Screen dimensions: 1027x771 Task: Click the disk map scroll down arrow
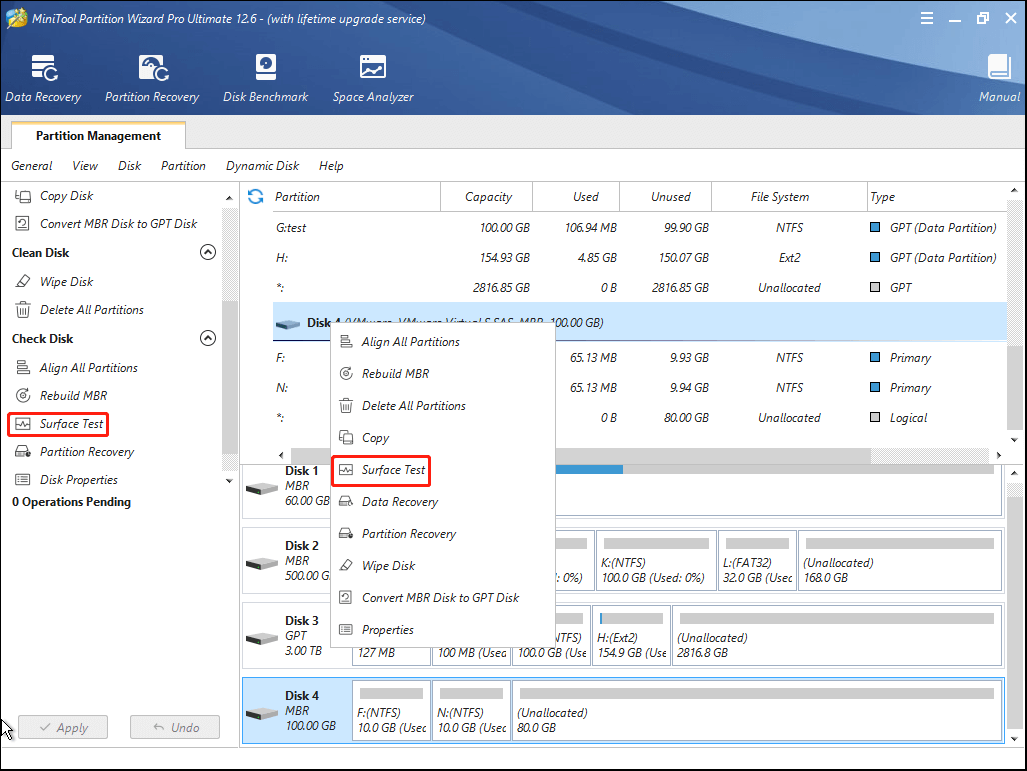(x=1015, y=739)
